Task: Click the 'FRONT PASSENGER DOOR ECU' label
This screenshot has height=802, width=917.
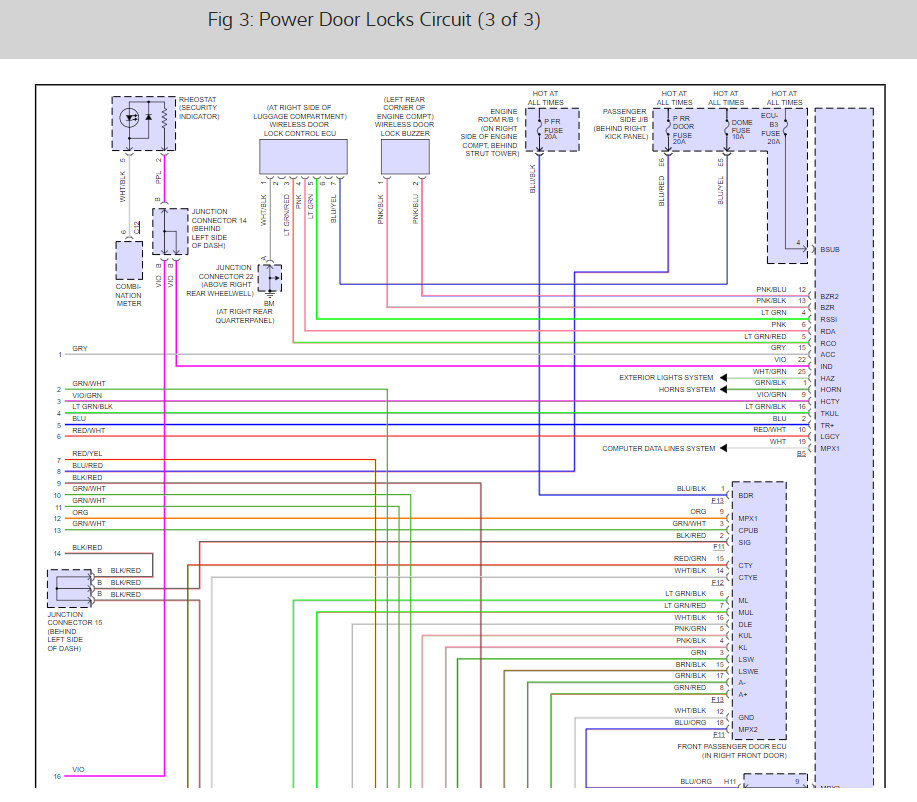Action: pyautogui.click(x=732, y=747)
